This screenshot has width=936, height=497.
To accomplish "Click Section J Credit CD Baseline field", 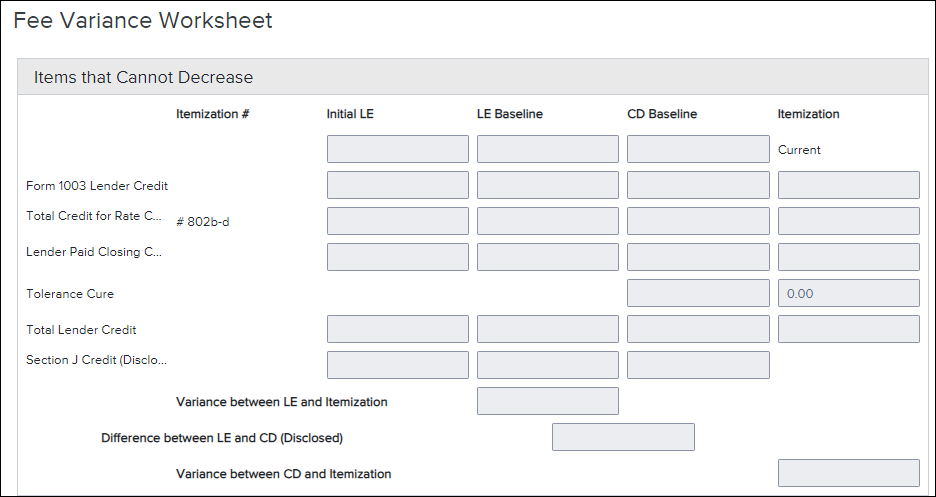I will pyautogui.click(x=698, y=365).
